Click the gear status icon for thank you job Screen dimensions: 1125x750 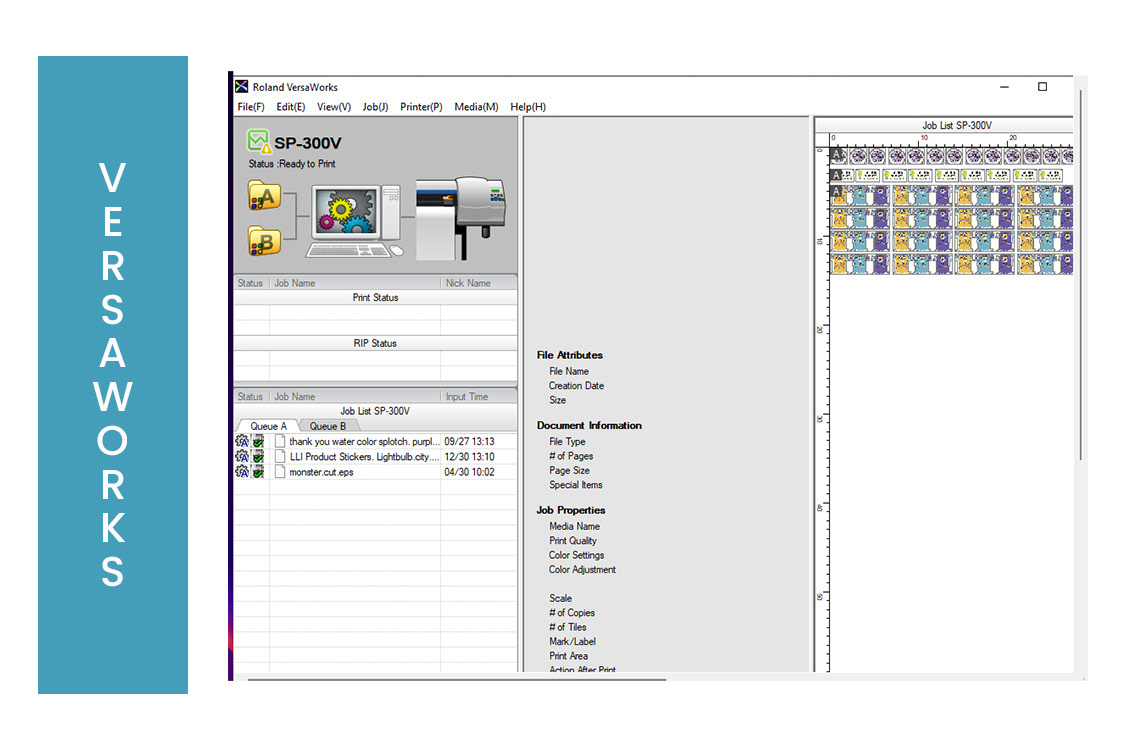point(242,441)
